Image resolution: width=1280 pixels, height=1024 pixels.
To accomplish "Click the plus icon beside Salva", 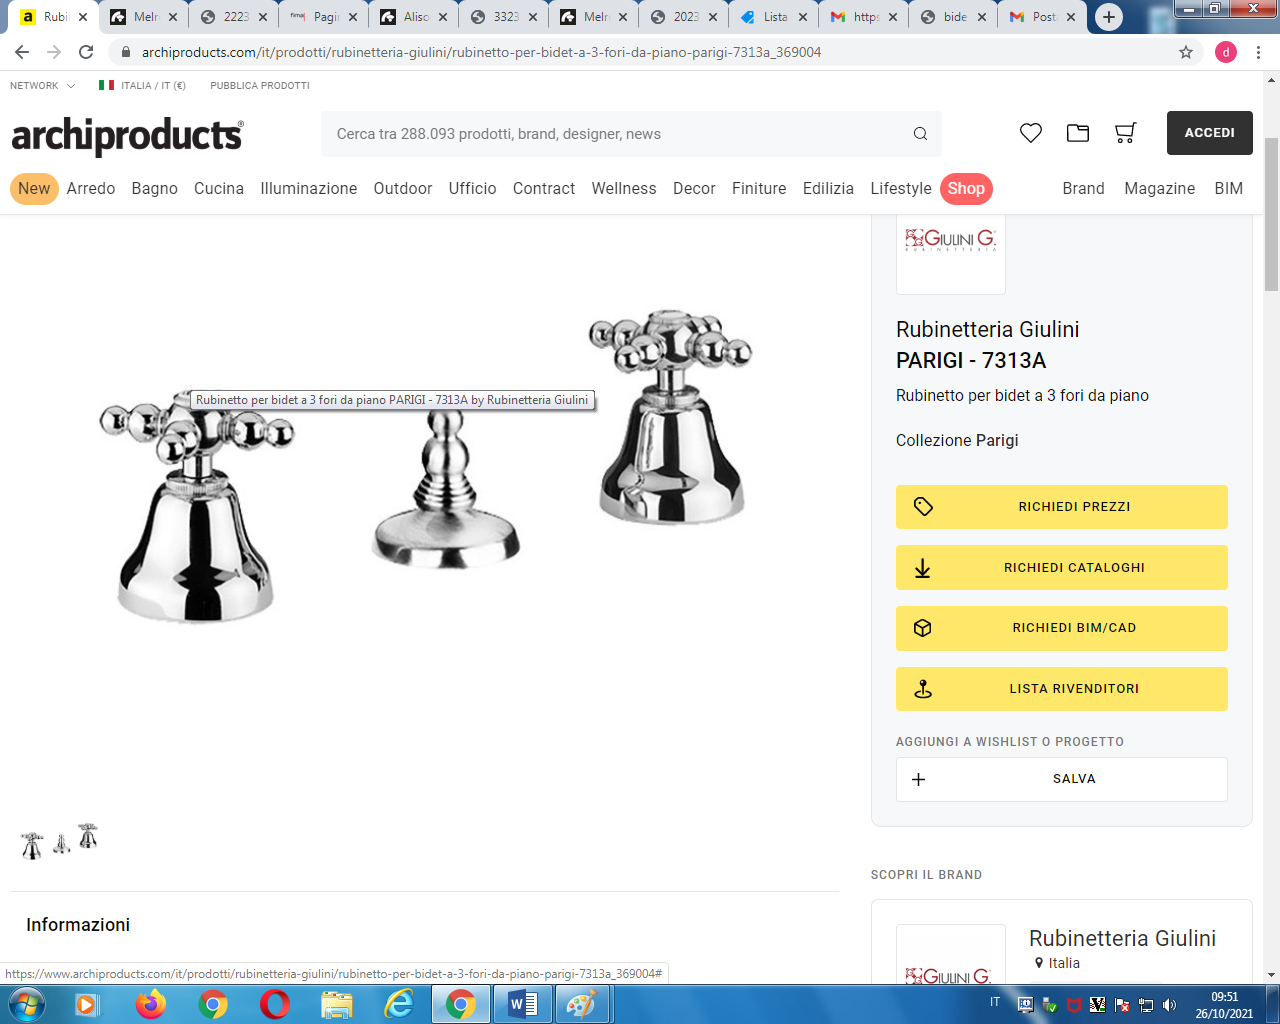I will 919,779.
